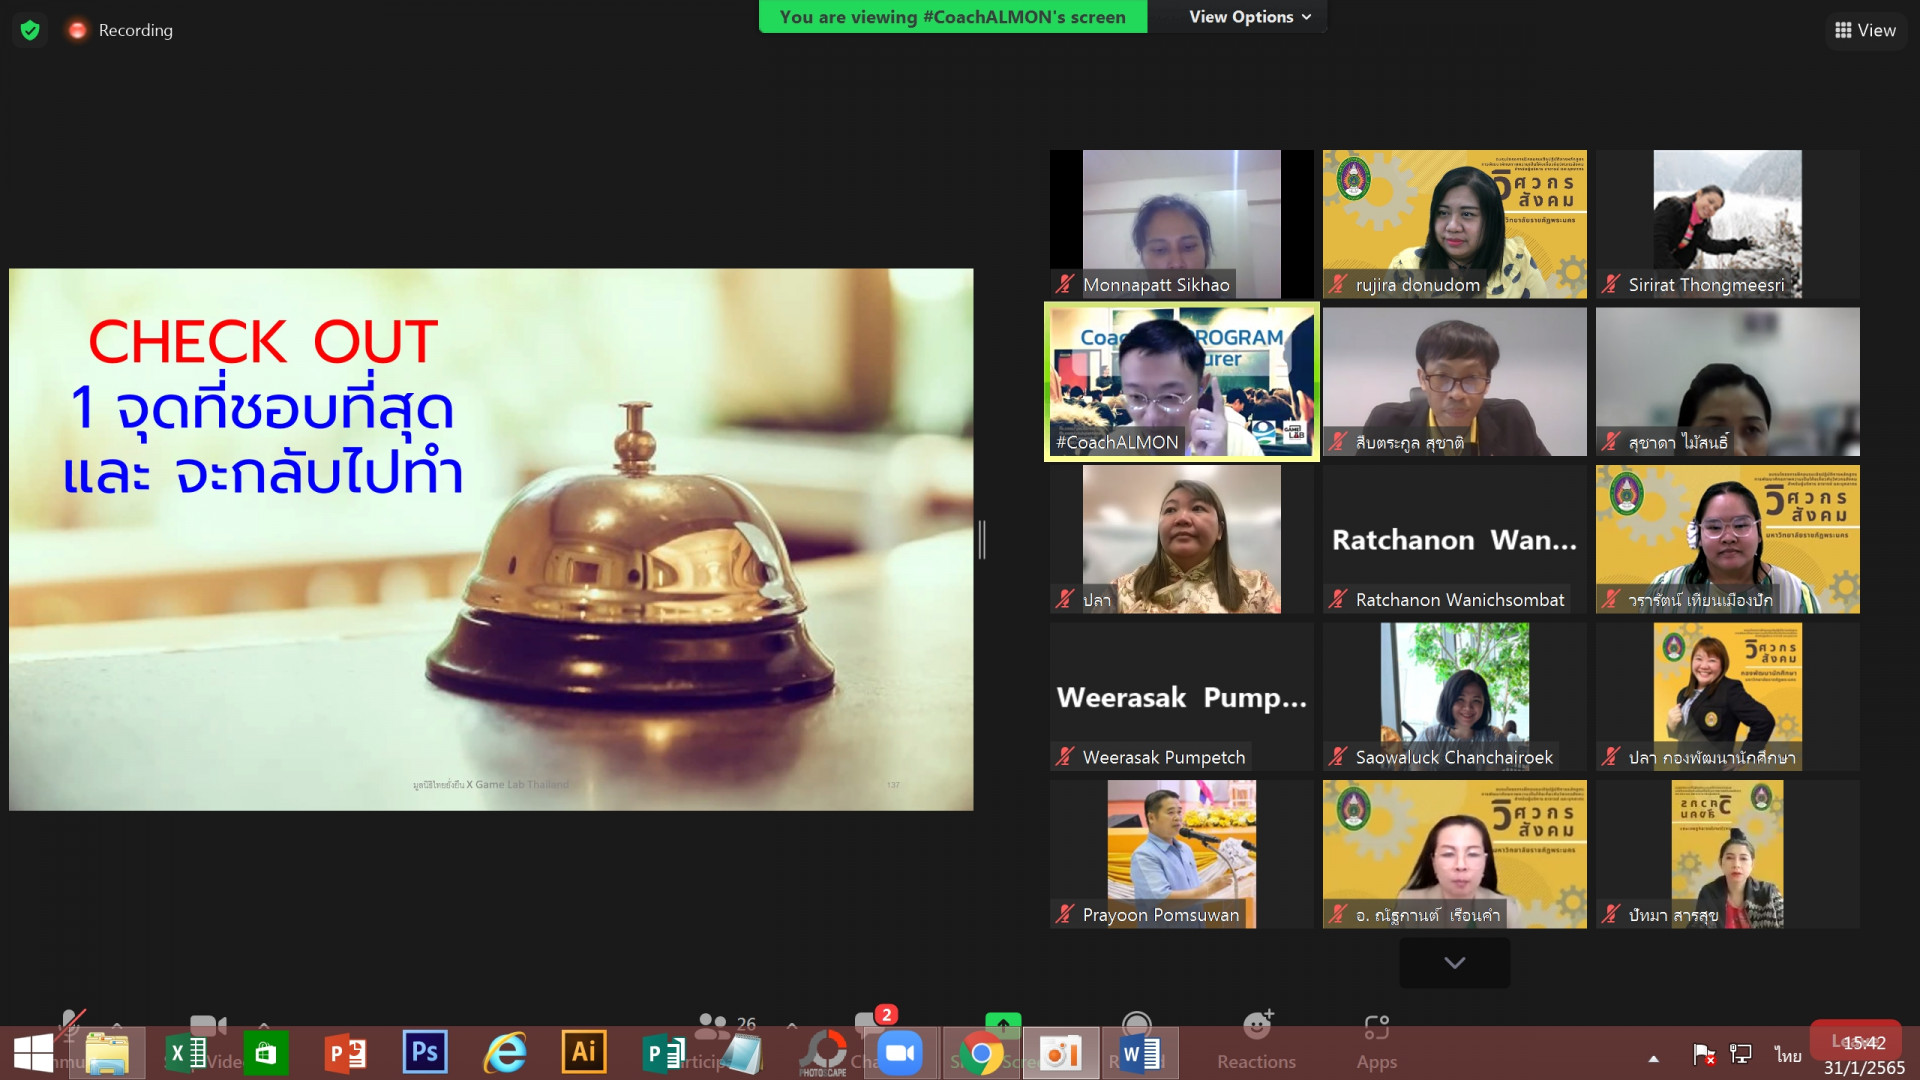Select the ปลา participant video tile
This screenshot has width=1920, height=1080.
pyautogui.click(x=1182, y=539)
